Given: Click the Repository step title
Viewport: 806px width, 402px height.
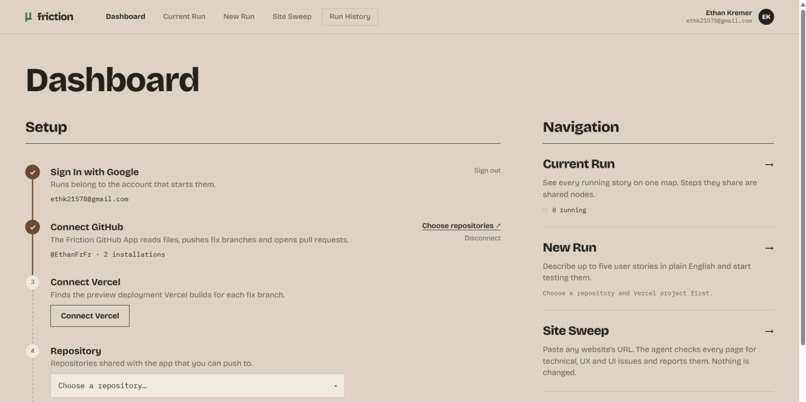Looking at the screenshot, I should click(76, 351).
